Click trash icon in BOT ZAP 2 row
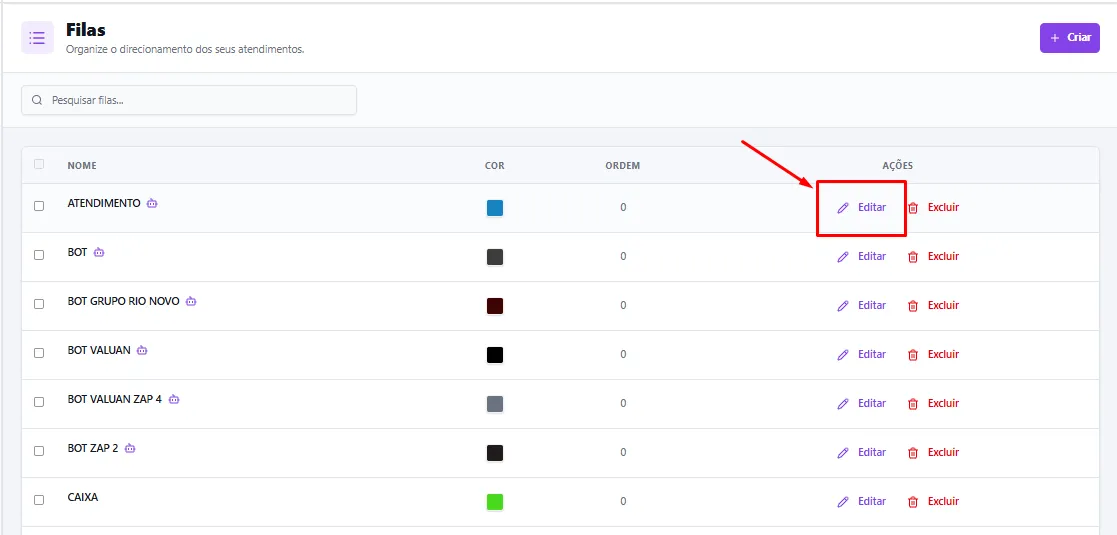1117x535 pixels. point(913,453)
